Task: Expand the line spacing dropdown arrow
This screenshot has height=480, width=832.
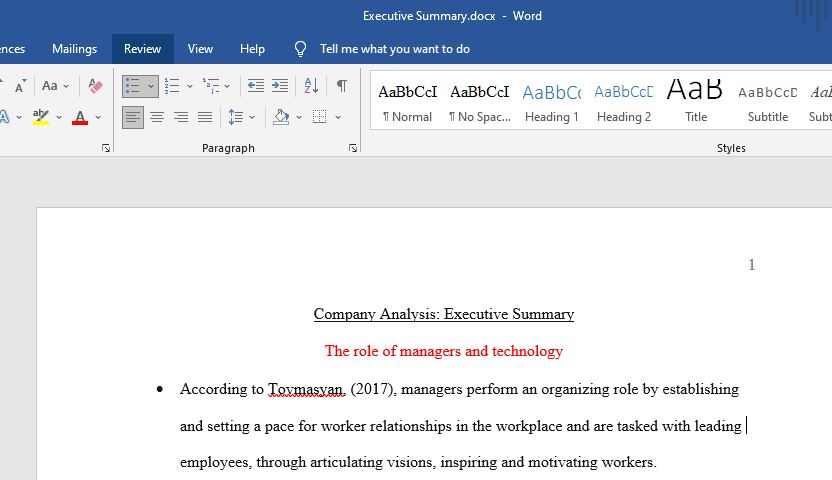Action: coord(252,117)
